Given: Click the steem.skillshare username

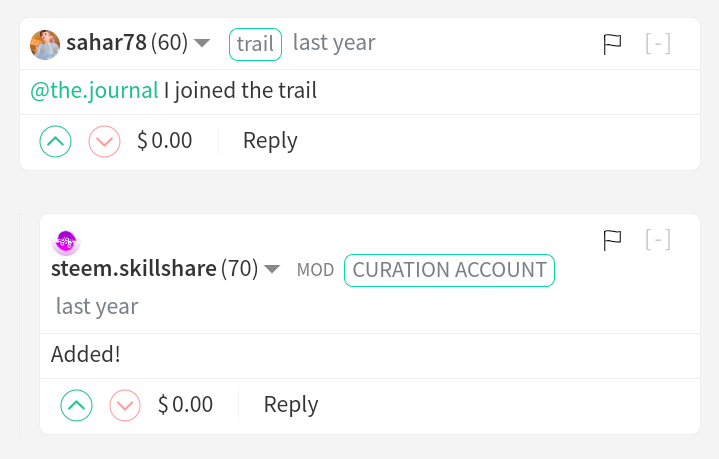Looking at the screenshot, I should click(x=133, y=269).
